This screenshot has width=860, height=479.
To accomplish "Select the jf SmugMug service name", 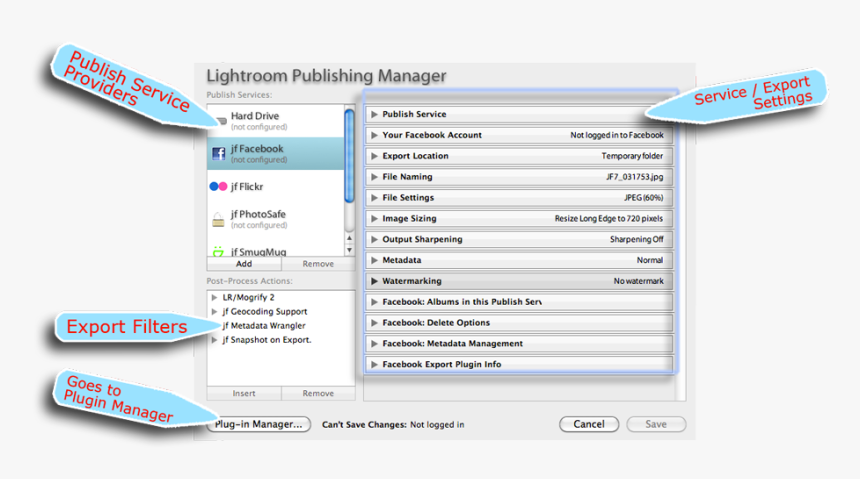I will 258,252.
